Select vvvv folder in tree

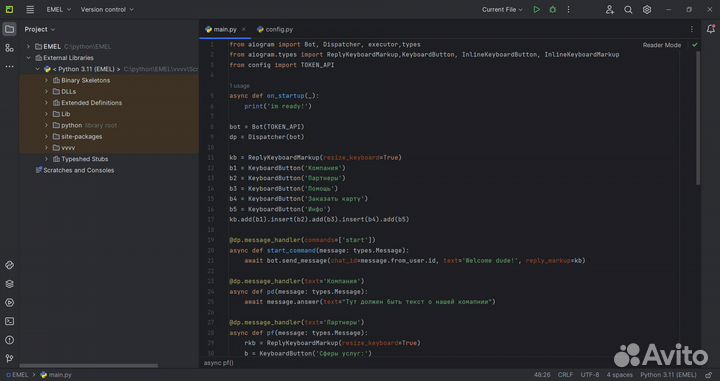(68, 148)
